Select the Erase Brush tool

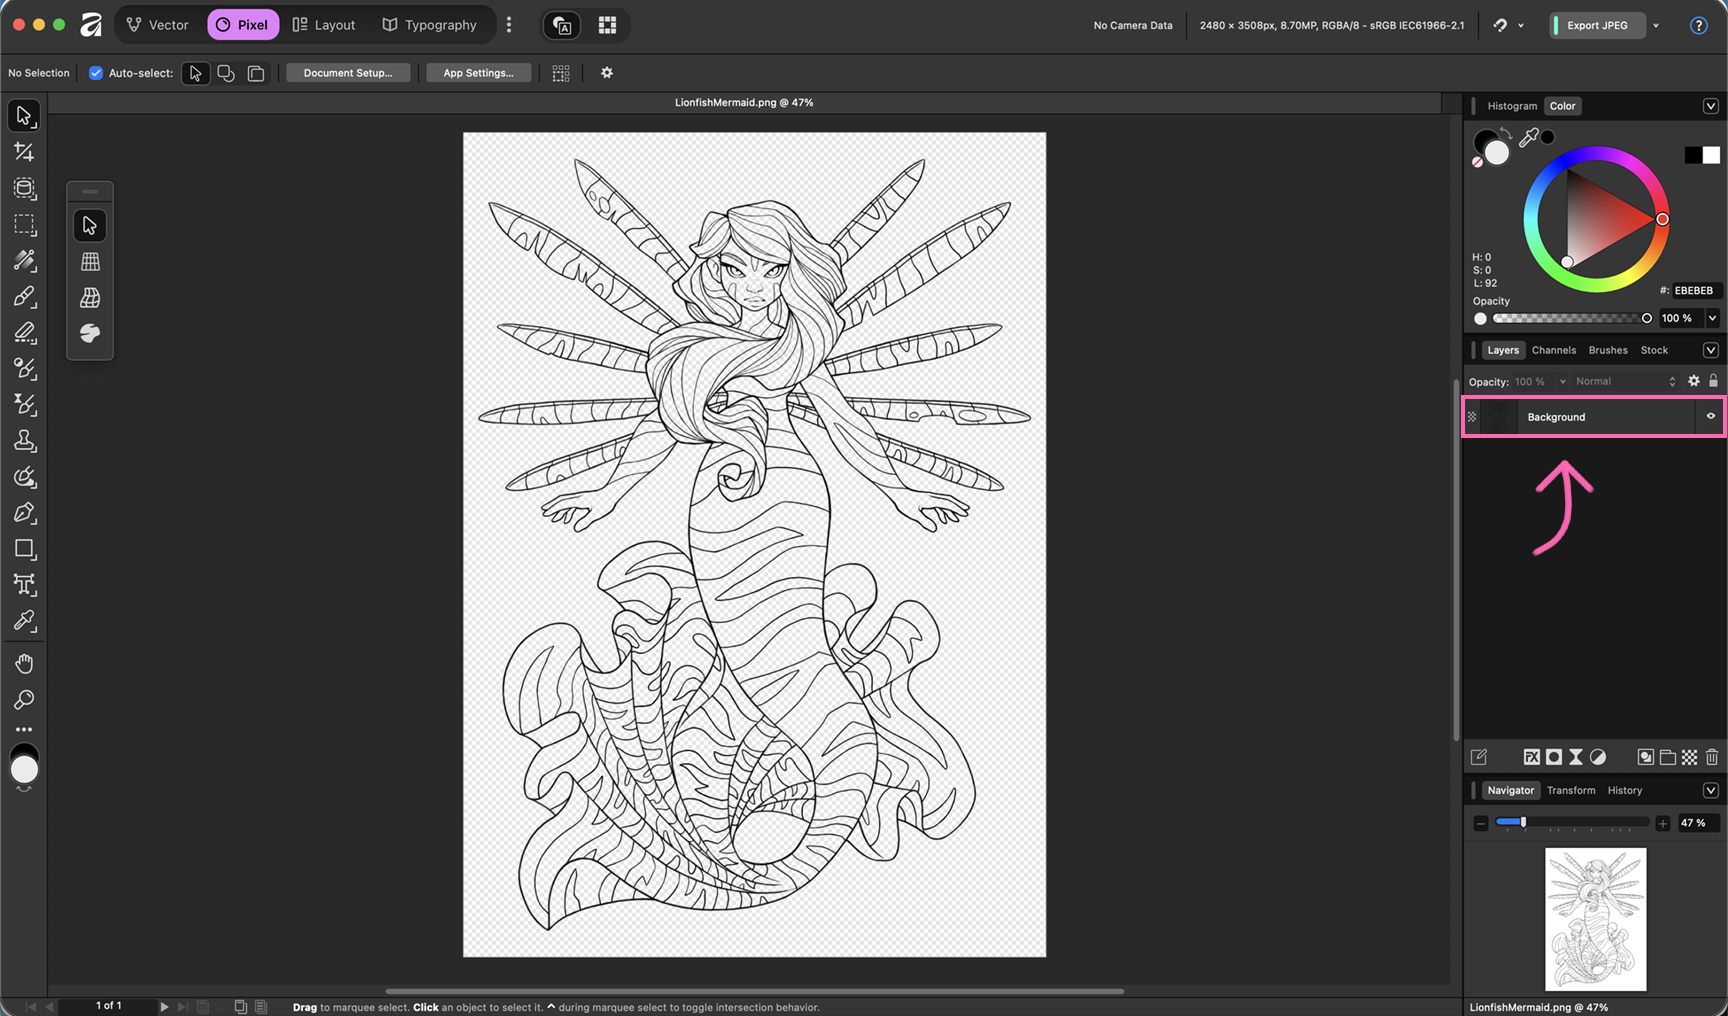click(24, 332)
